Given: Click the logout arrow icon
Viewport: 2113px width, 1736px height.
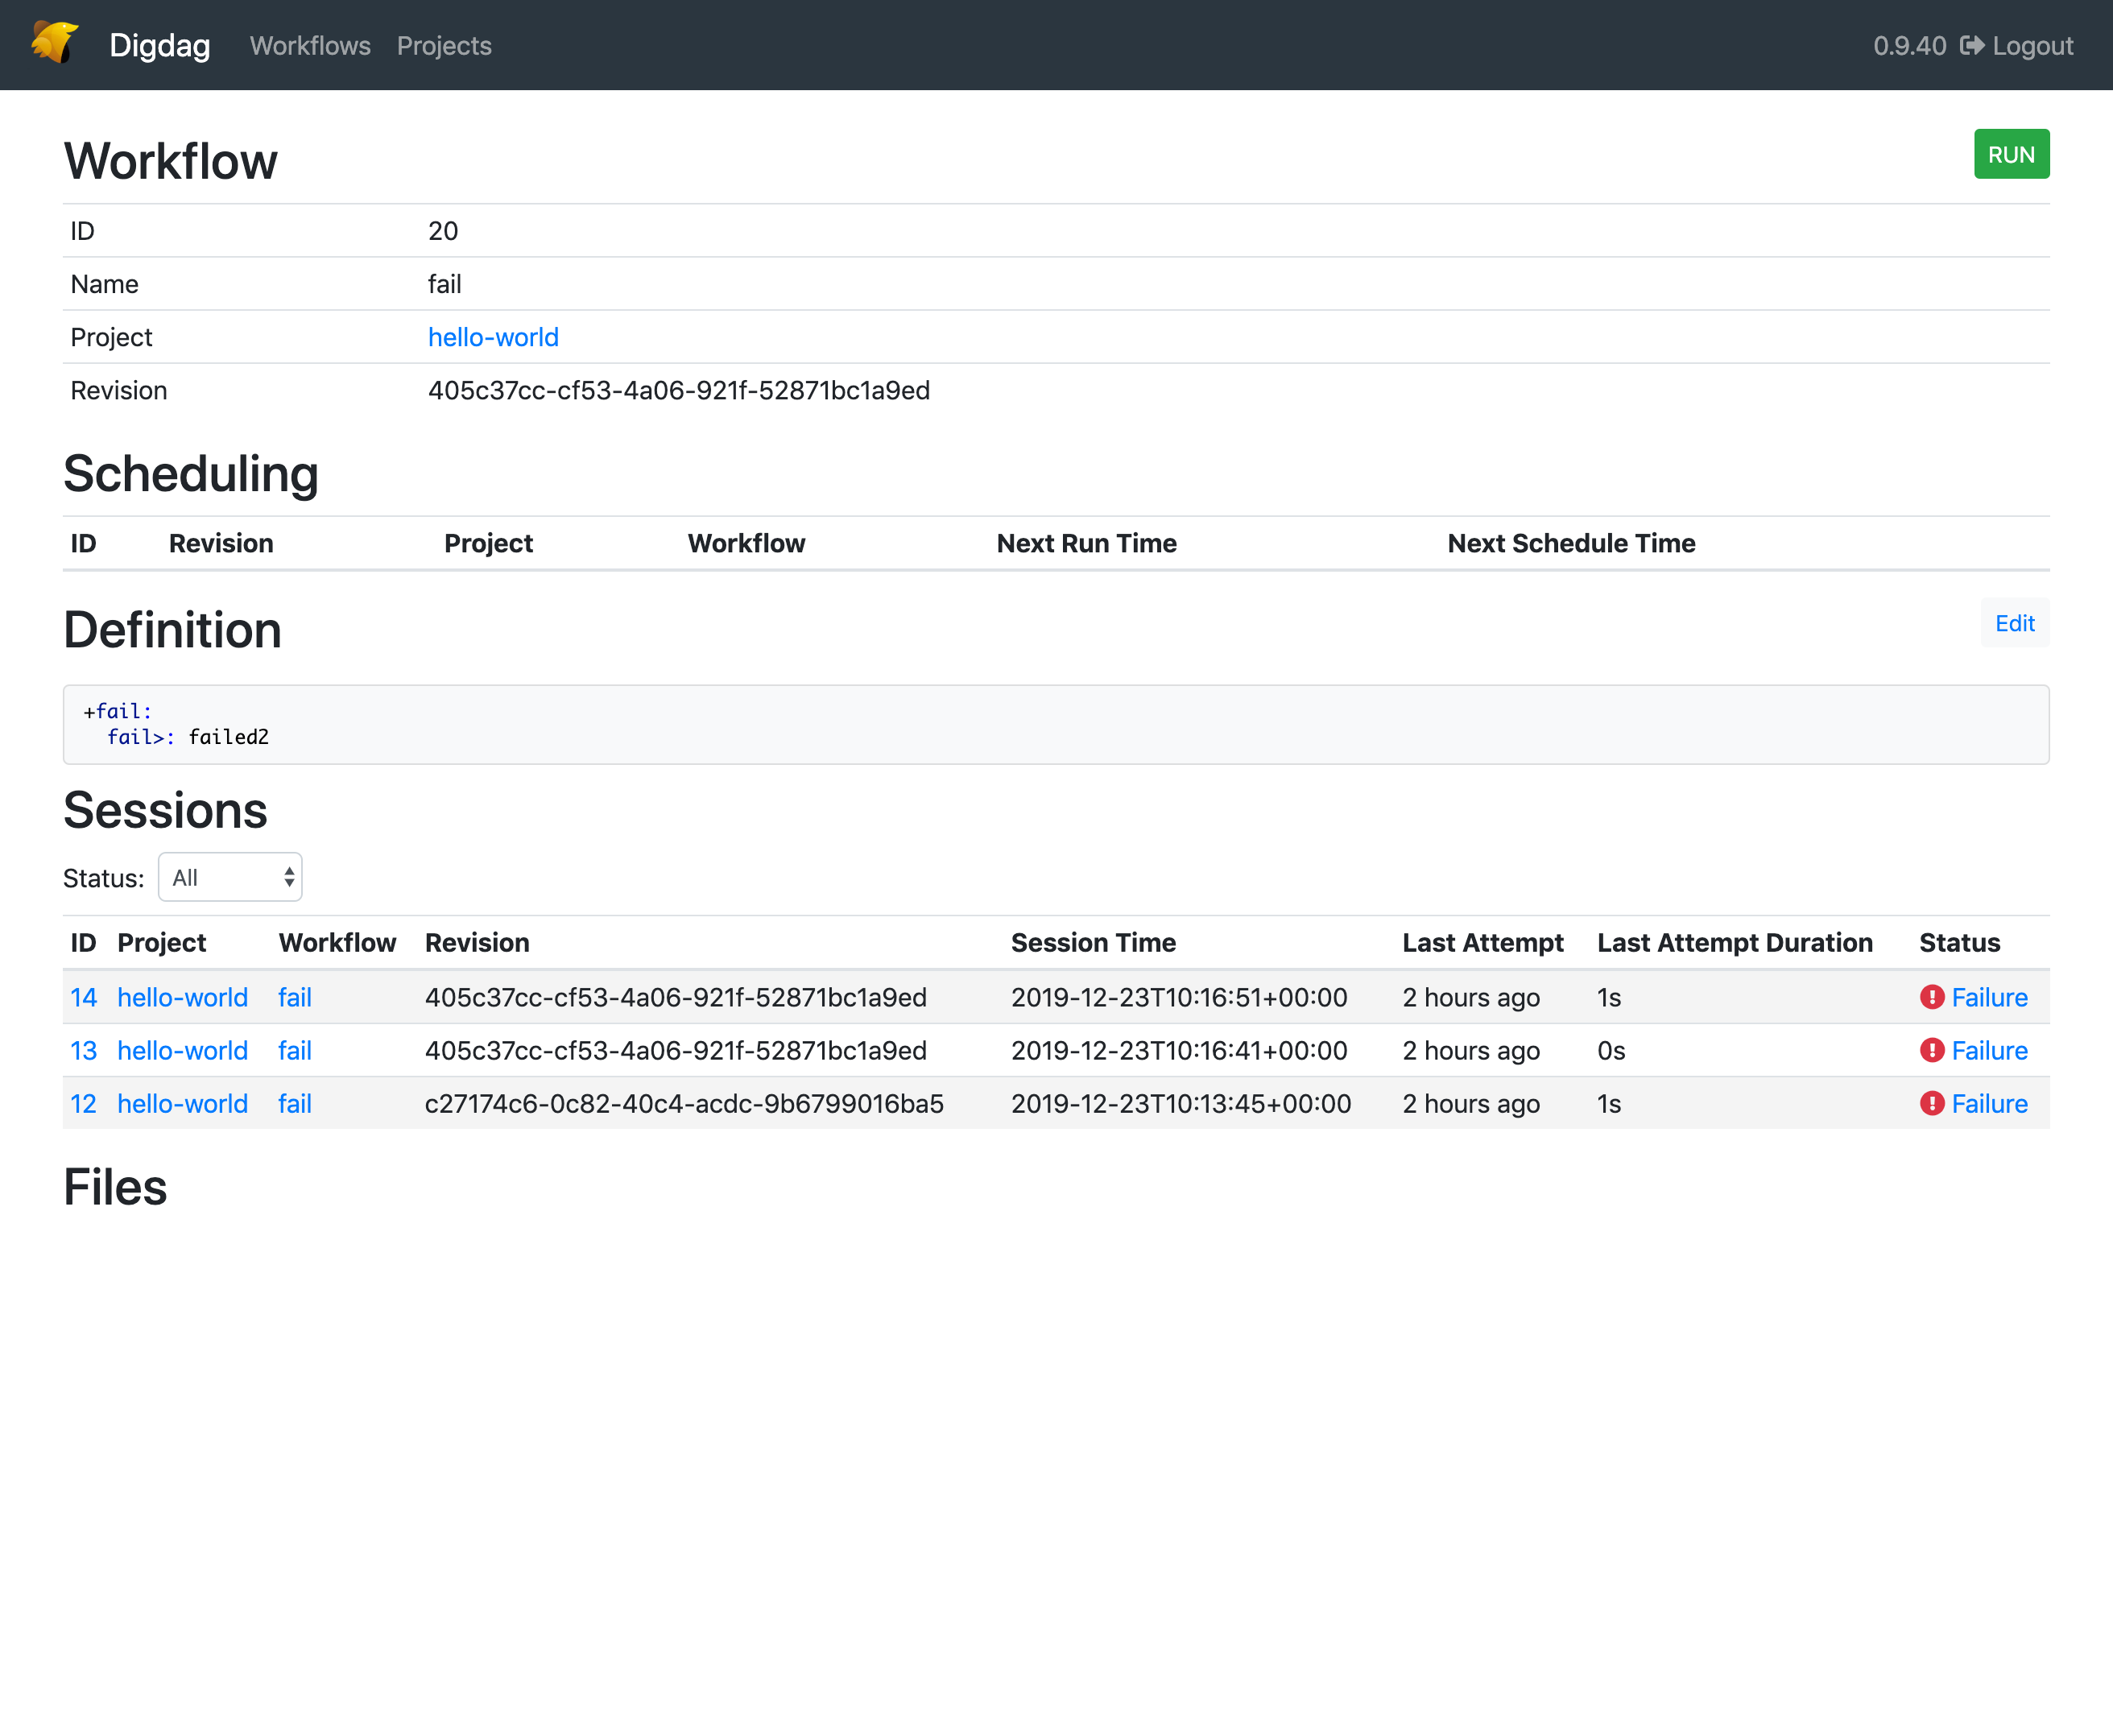Looking at the screenshot, I should [1971, 45].
